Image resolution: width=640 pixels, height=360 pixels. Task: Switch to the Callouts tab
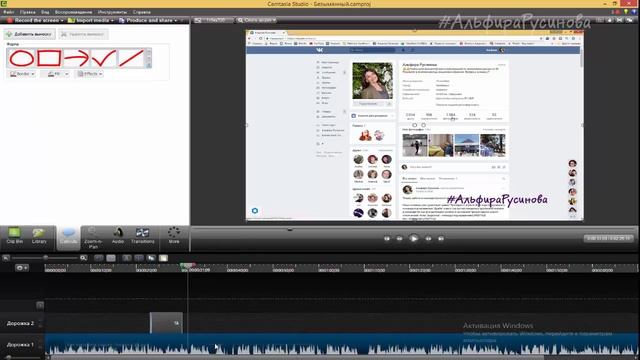[x=68, y=237]
